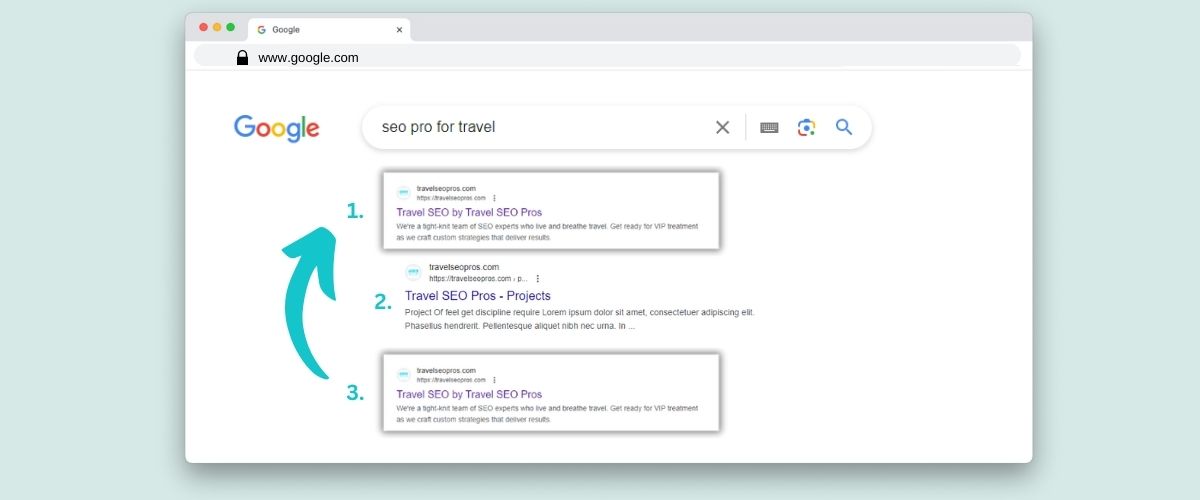The width and height of the screenshot is (1200, 500).
Task: Open the bottommost 'Travel SEO by Travel SEO Pros' link
Action: 469,394
